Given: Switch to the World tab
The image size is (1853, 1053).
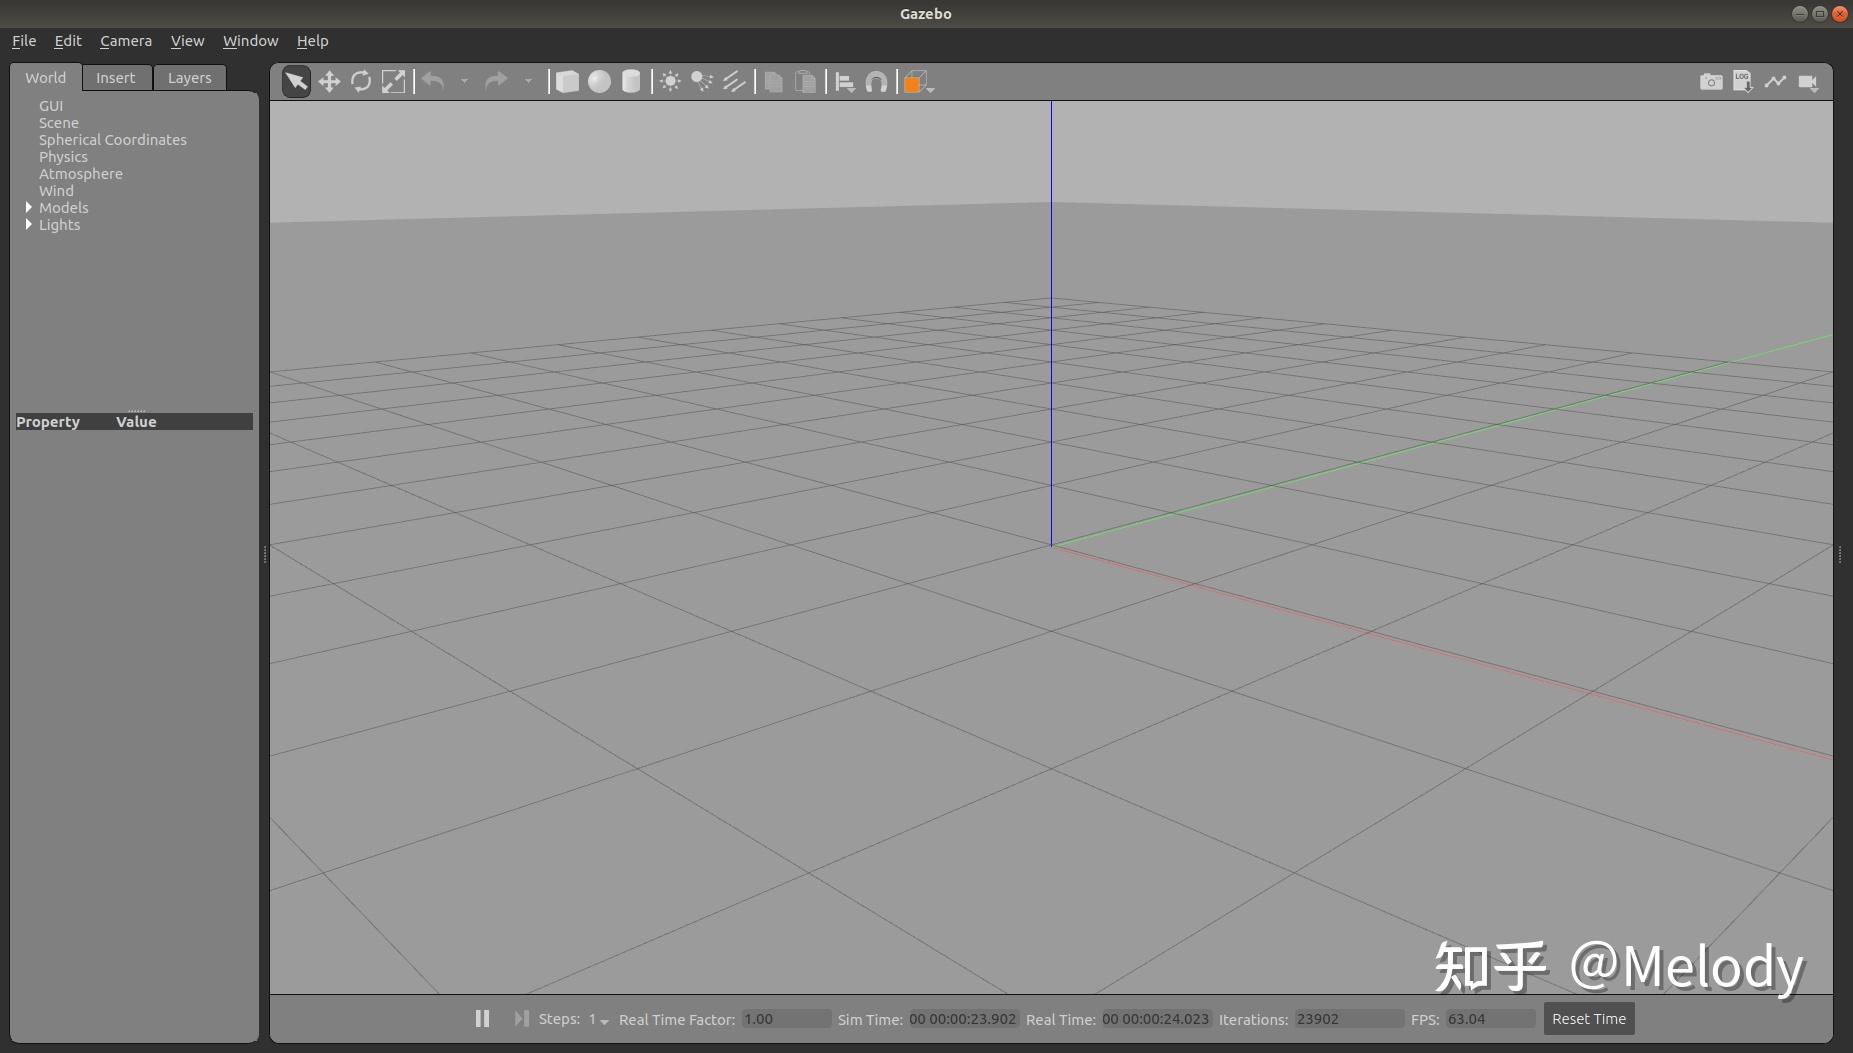Looking at the screenshot, I should 46,78.
